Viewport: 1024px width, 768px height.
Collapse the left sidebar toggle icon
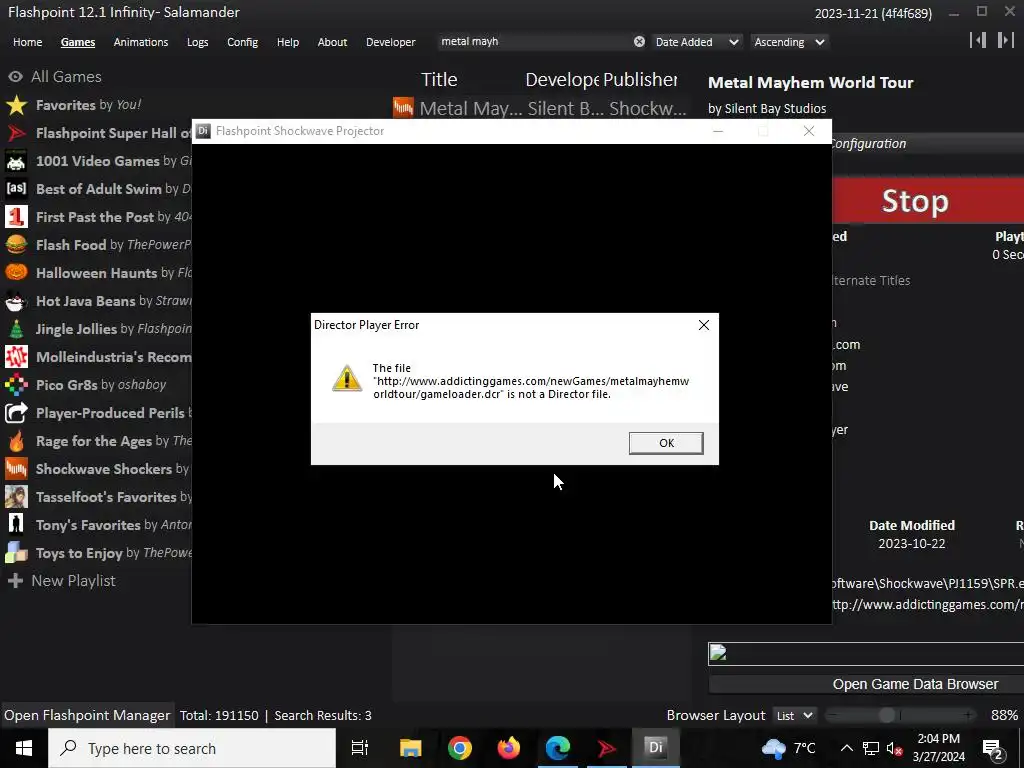coord(978,40)
